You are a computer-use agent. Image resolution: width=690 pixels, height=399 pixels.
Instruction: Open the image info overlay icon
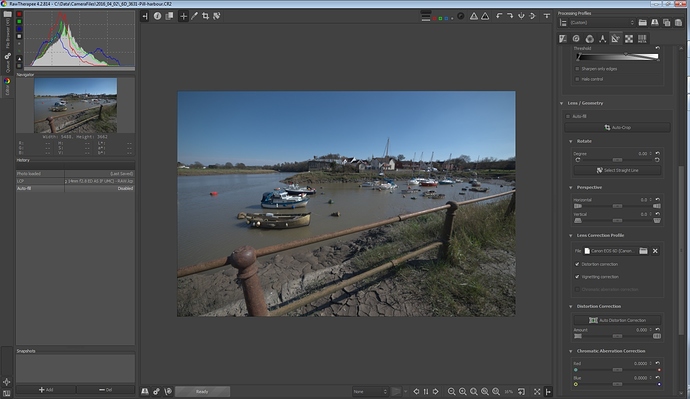(x=157, y=16)
